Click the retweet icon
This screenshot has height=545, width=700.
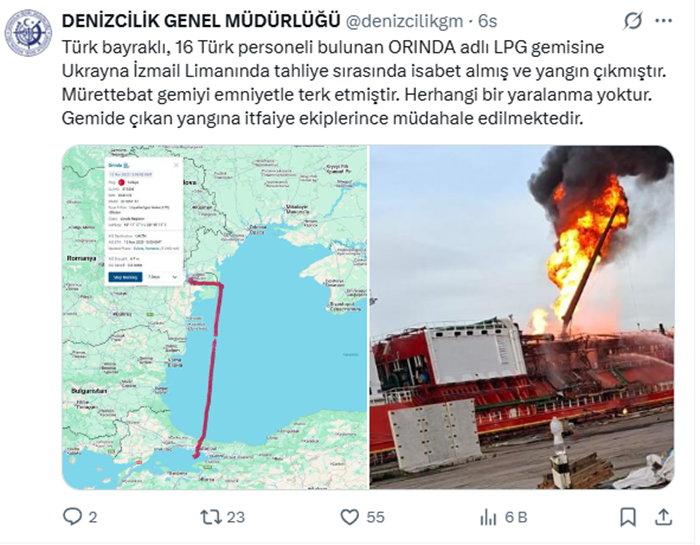[211, 517]
